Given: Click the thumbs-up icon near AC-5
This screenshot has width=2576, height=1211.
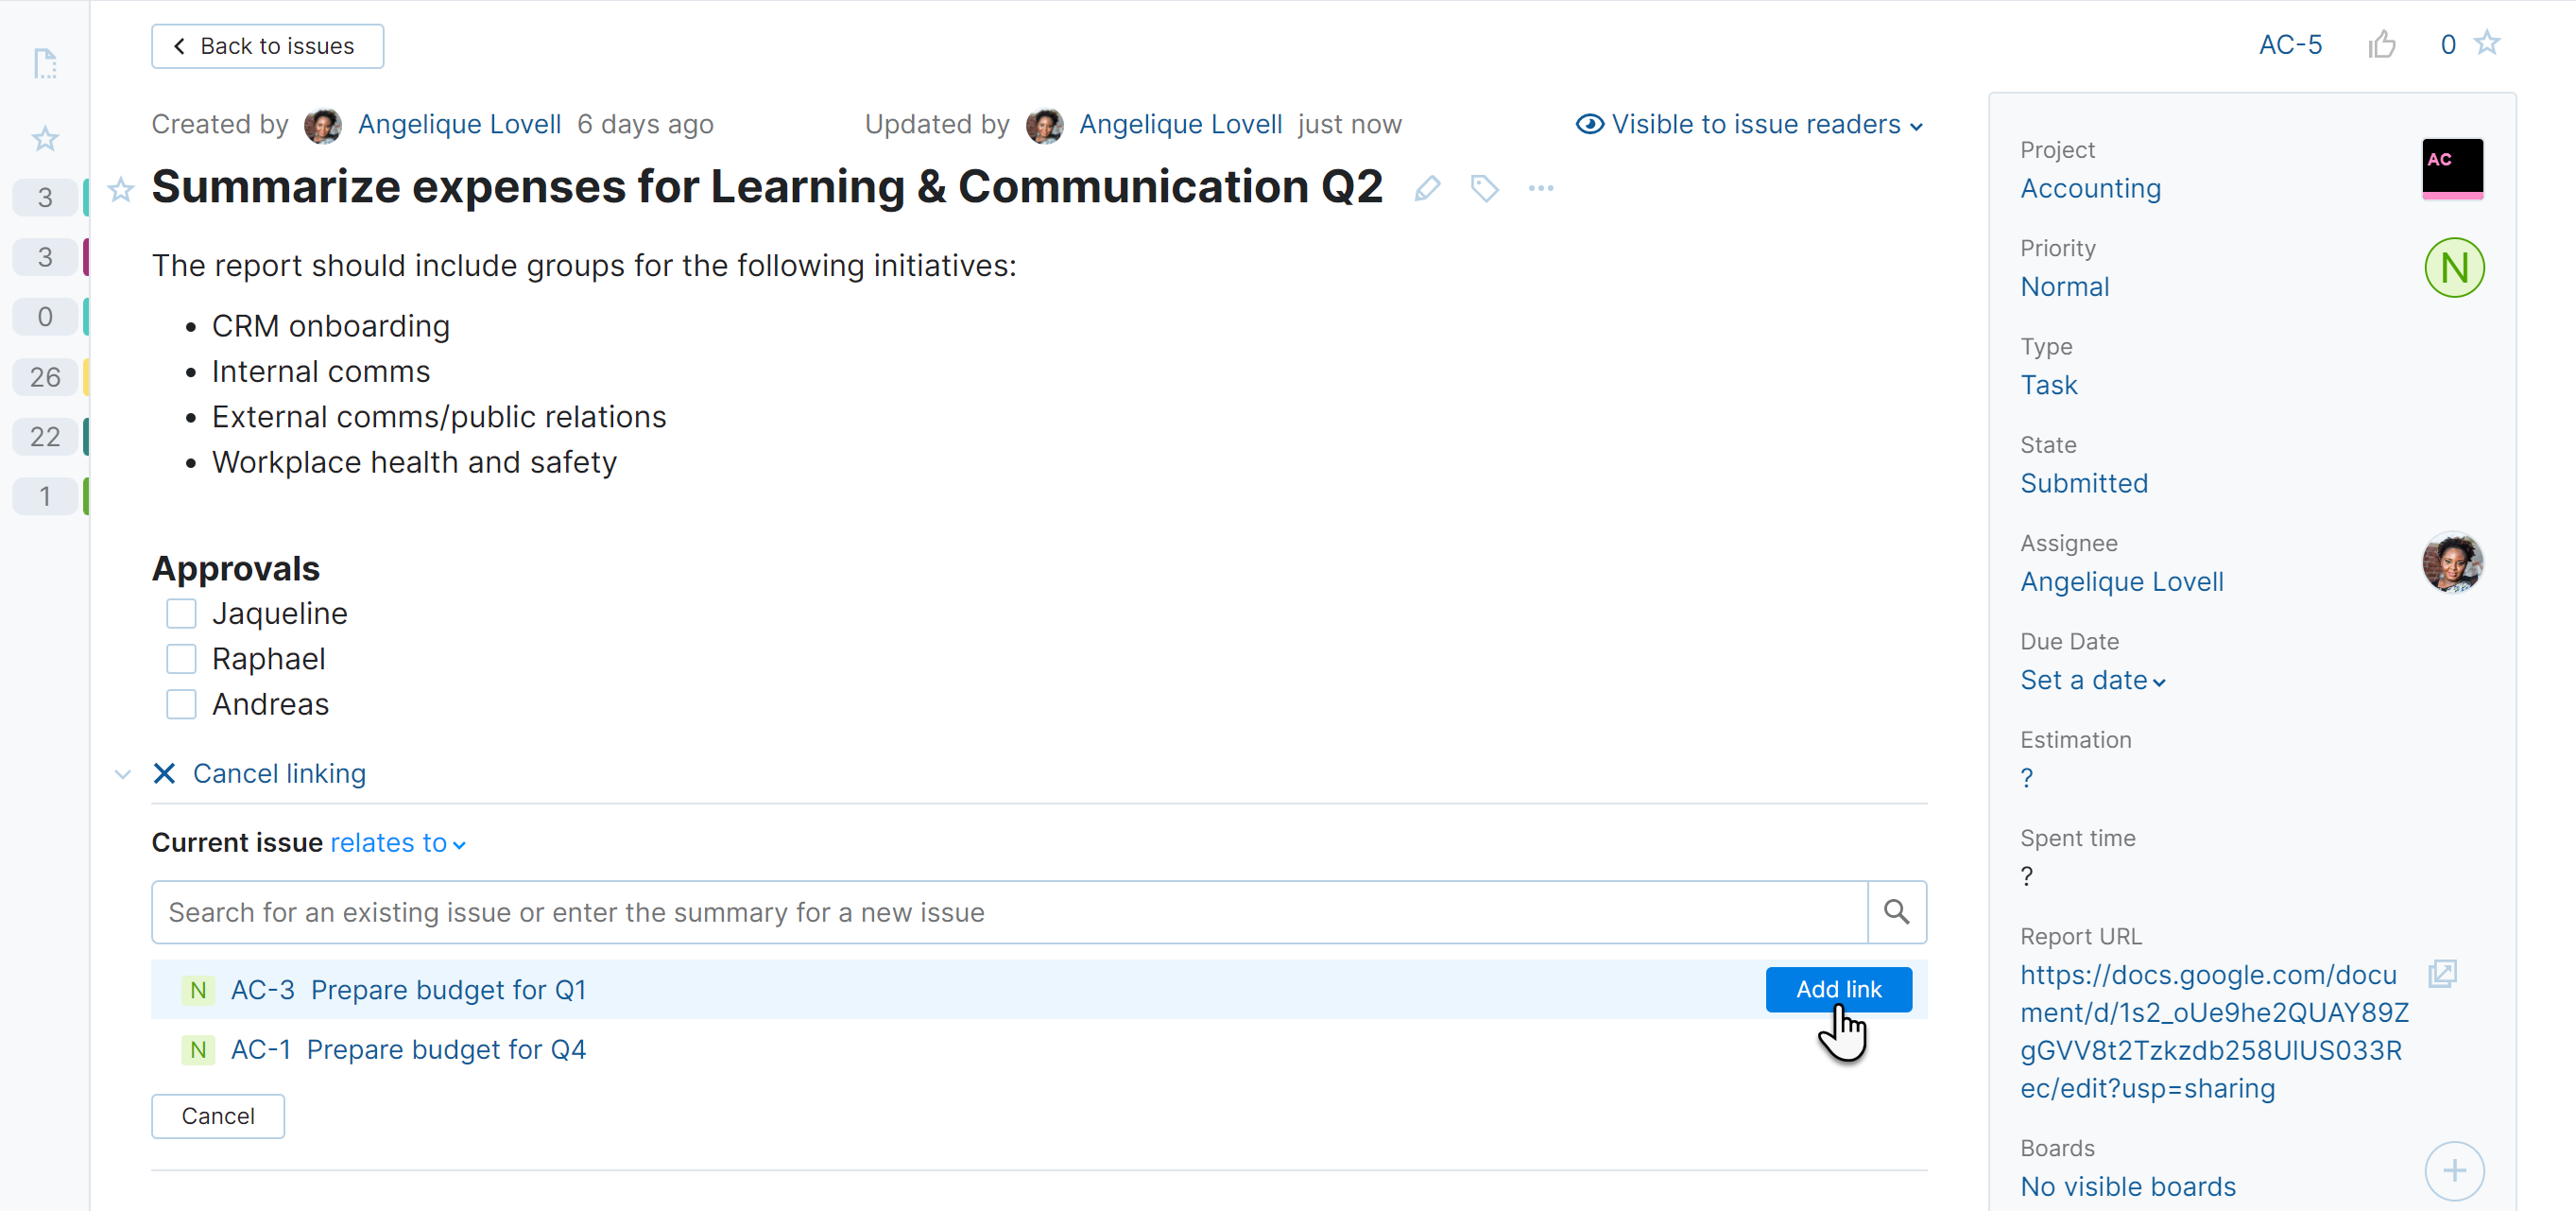Looking at the screenshot, I should 2383,44.
